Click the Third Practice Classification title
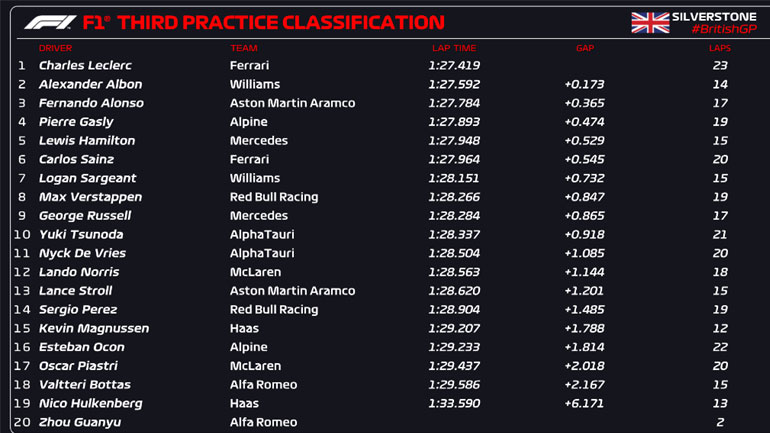 click(x=263, y=22)
